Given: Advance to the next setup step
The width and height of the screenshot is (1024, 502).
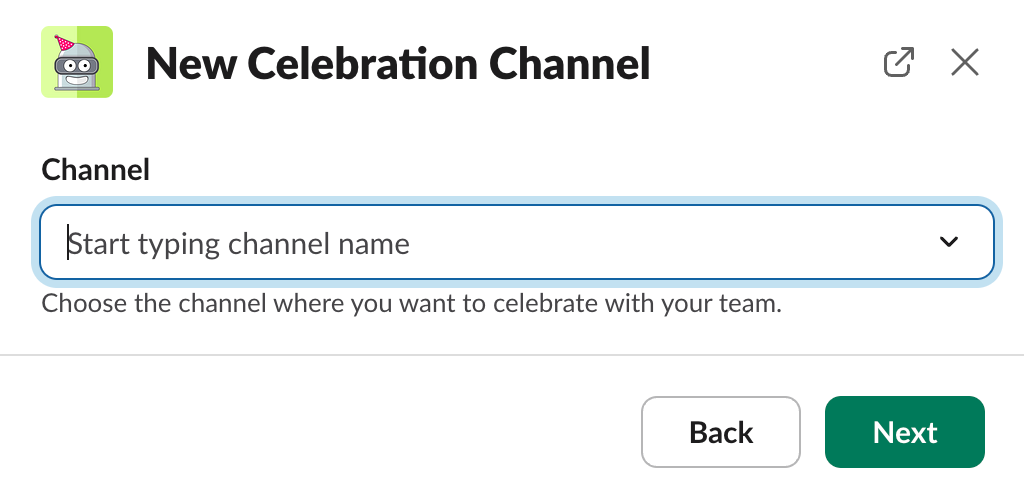Looking at the screenshot, I should point(904,432).
